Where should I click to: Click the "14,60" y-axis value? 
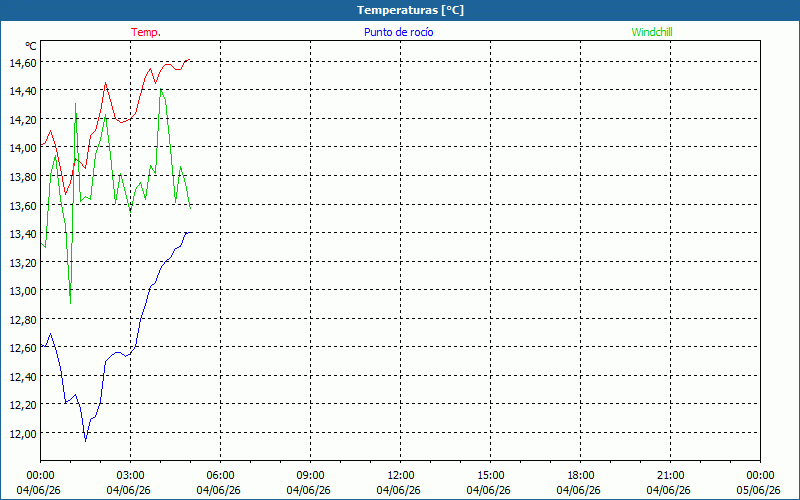tap(23, 62)
